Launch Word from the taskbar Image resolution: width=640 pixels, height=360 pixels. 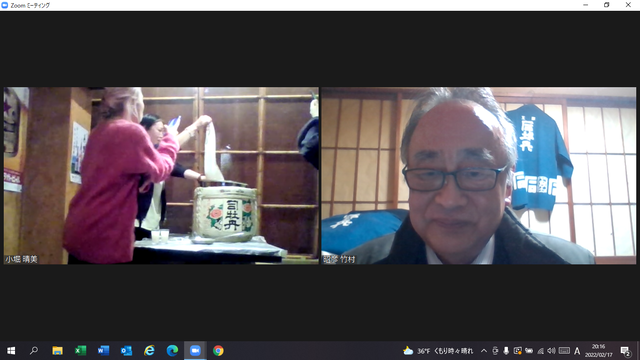point(103,351)
